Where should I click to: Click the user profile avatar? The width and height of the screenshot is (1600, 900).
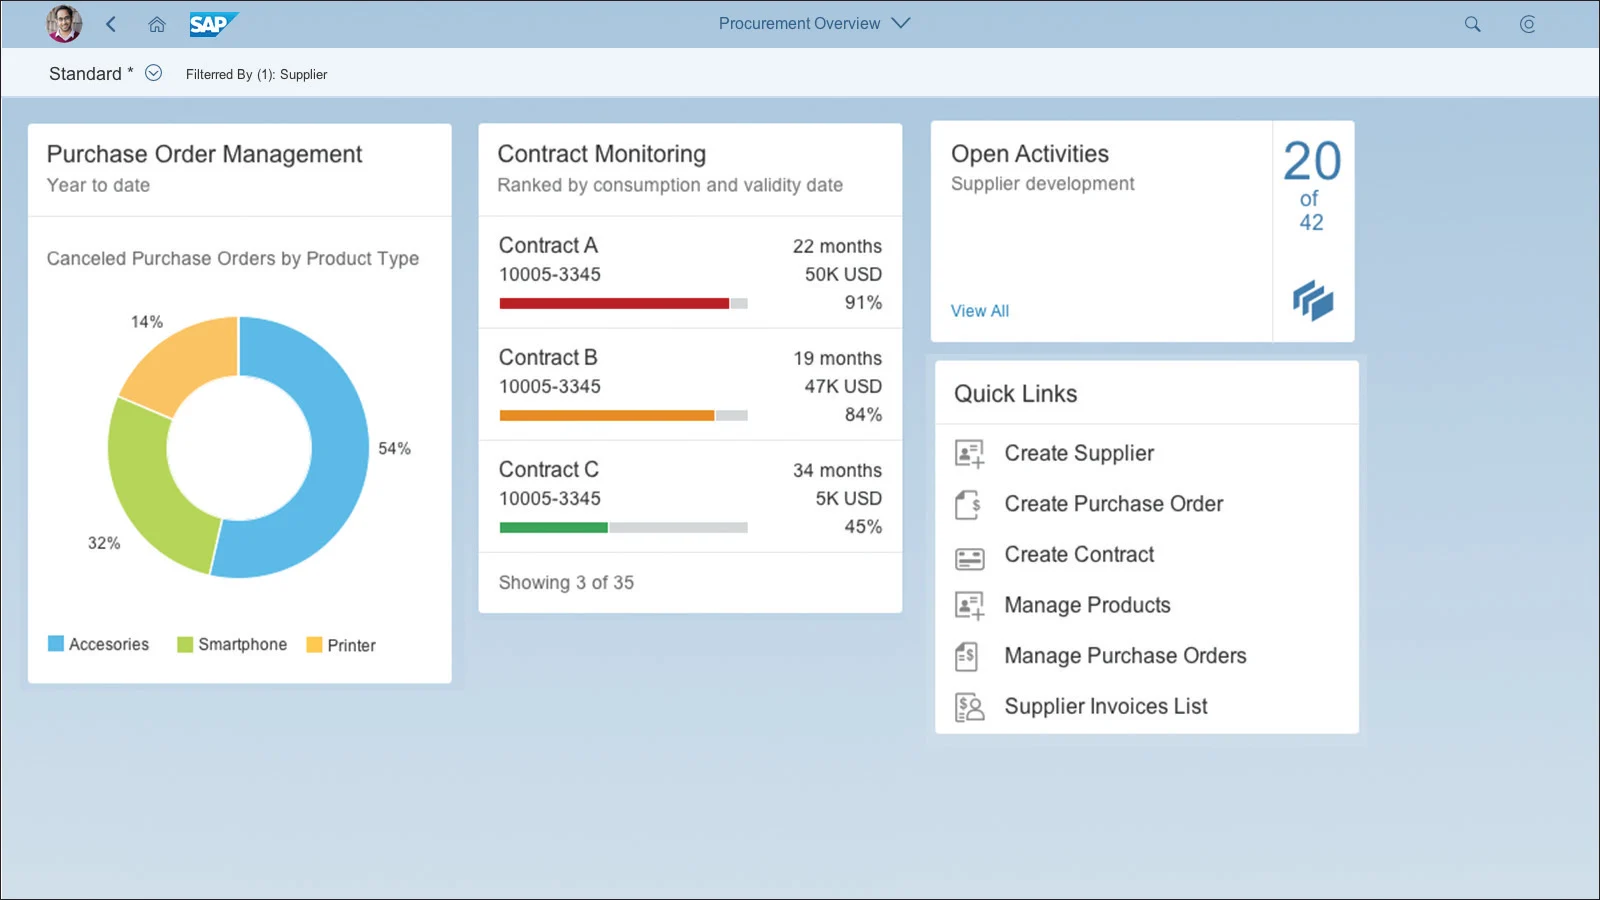(x=63, y=23)
